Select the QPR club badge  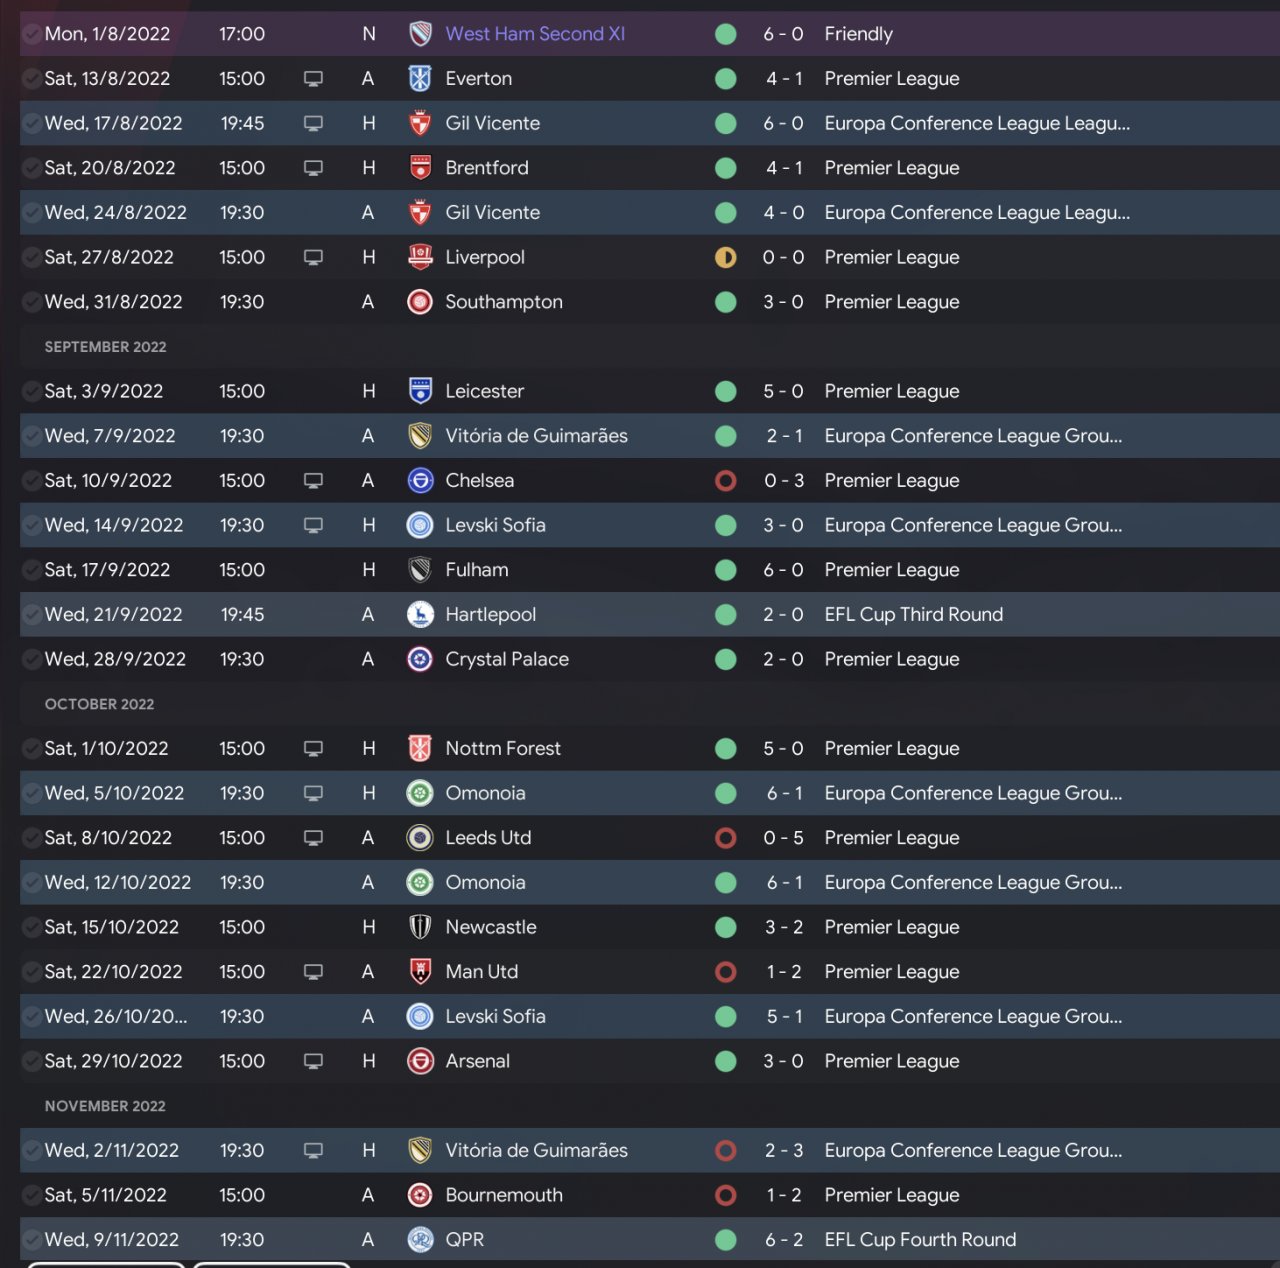(x=420, y=1240)
